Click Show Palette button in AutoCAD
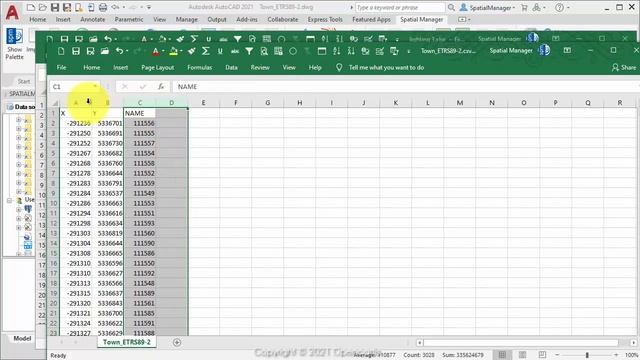This screenshot has height=360, width=640. click(15, 44)
